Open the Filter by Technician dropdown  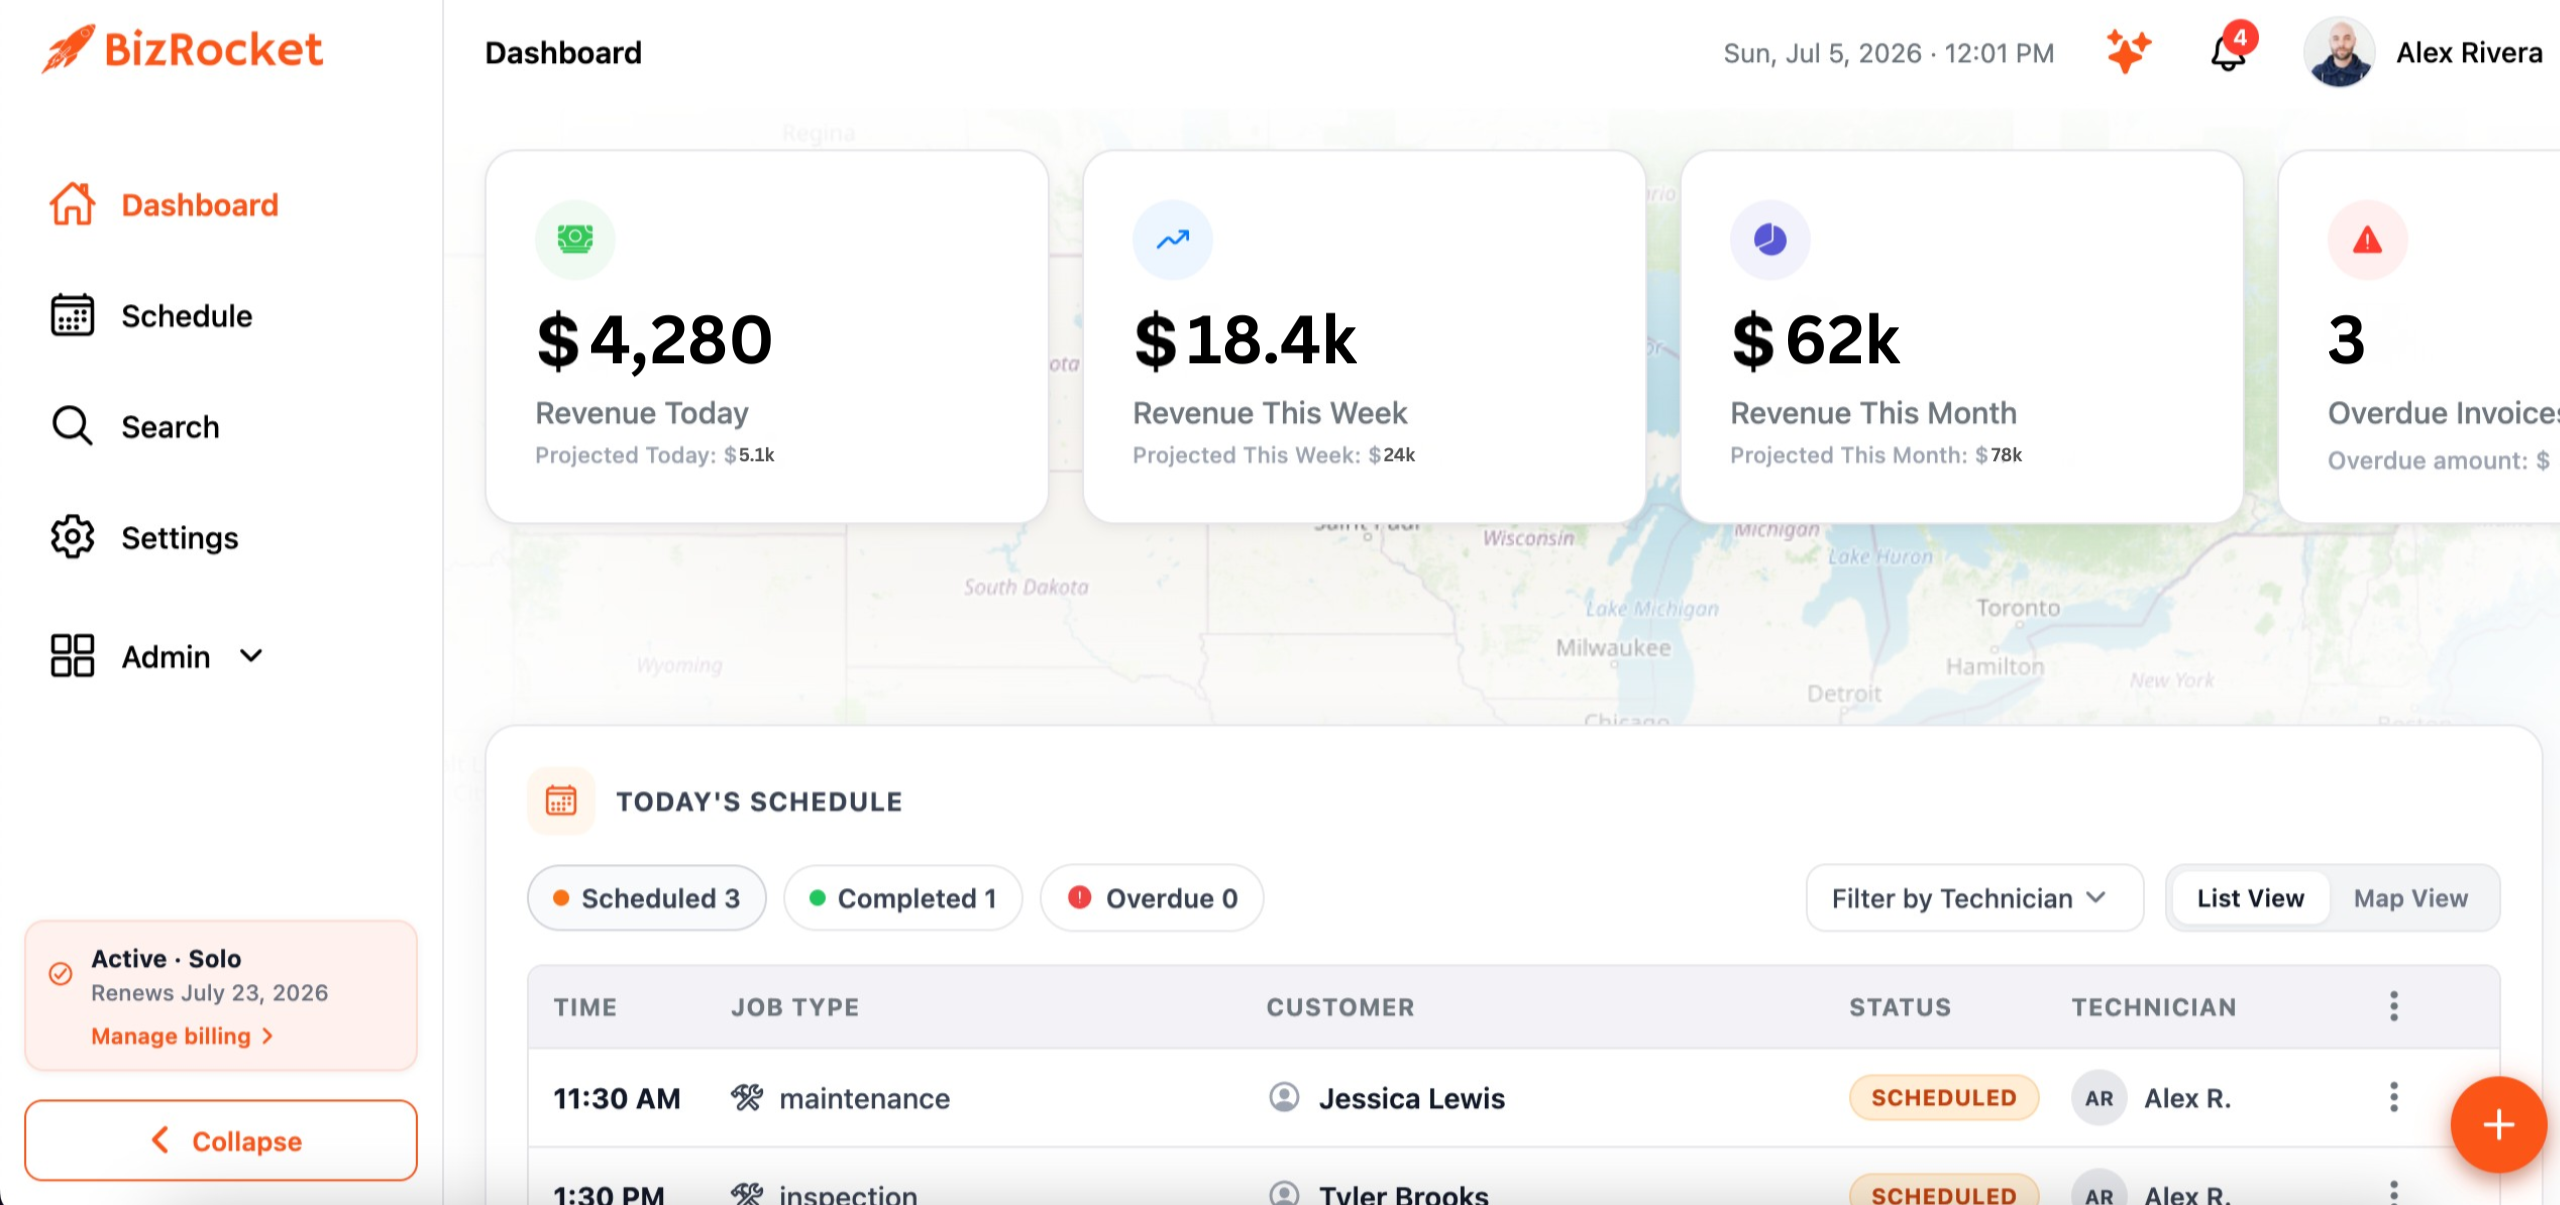pyautogui.click(x=1975, y=898)
